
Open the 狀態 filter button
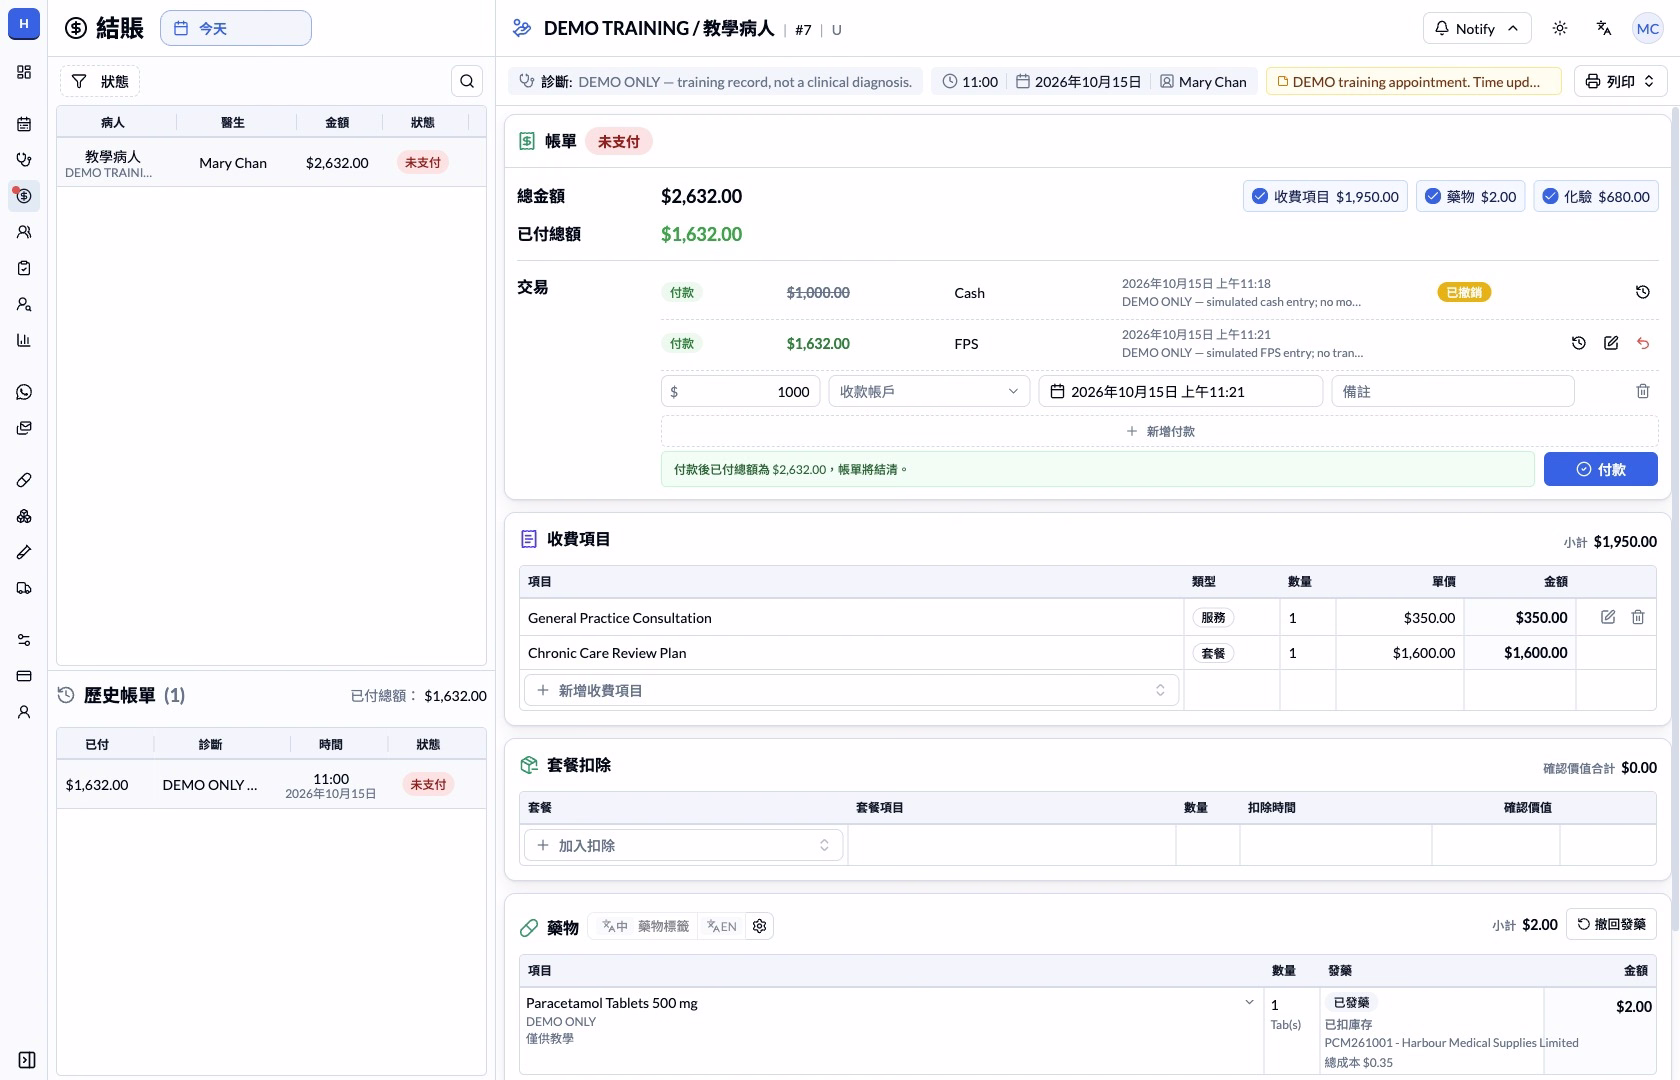(x=100, y=81)
